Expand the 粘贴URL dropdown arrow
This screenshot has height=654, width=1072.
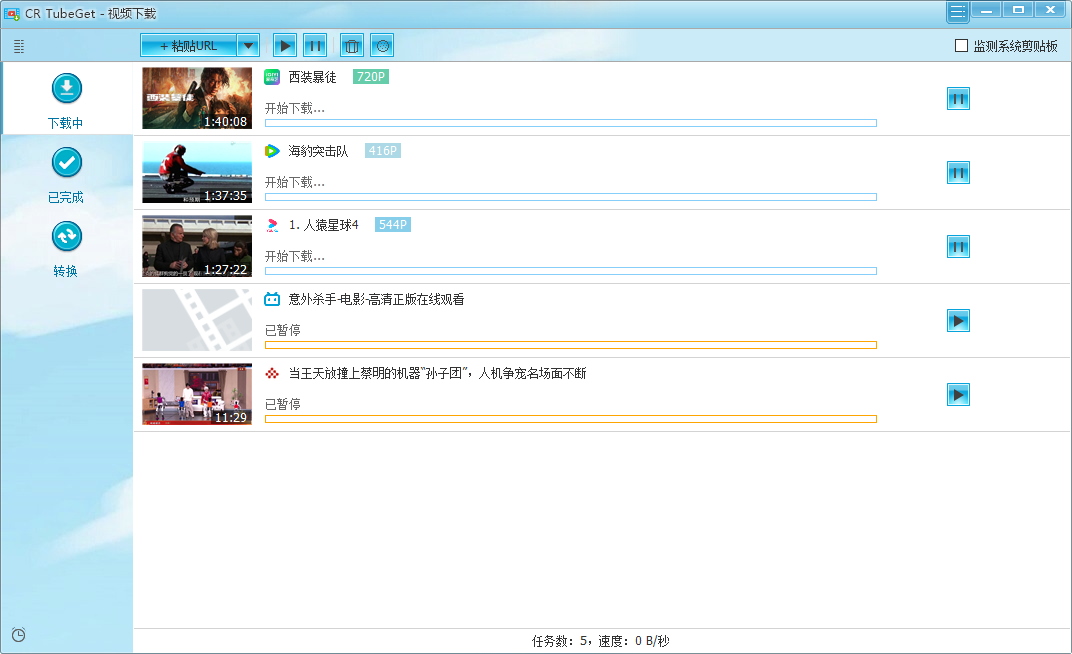249,45
